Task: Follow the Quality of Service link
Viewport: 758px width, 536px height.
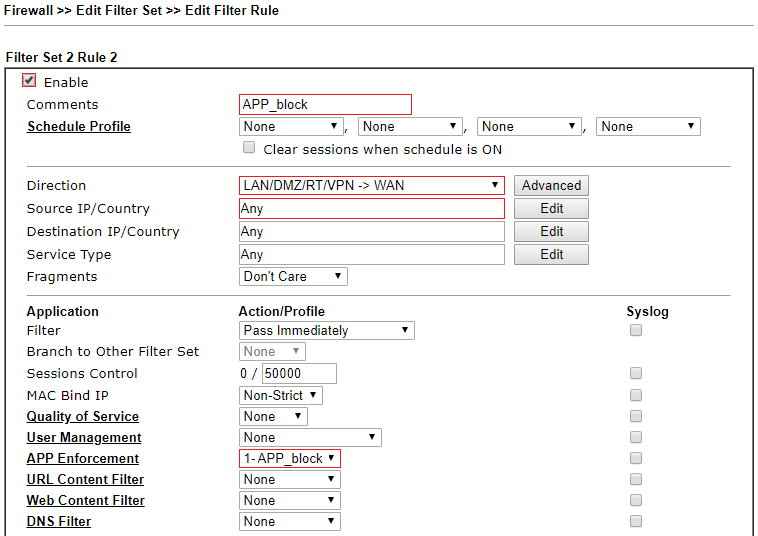Action: coord(83,417)
